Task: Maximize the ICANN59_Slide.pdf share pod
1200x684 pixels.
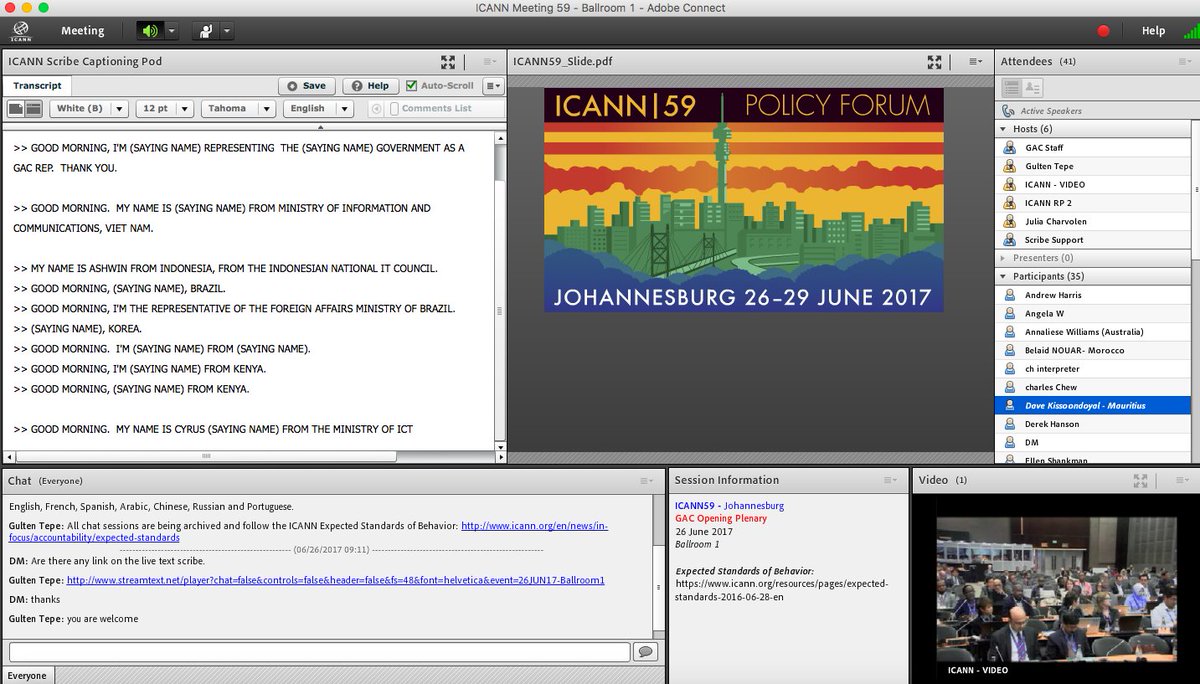Action: (934, 61)
